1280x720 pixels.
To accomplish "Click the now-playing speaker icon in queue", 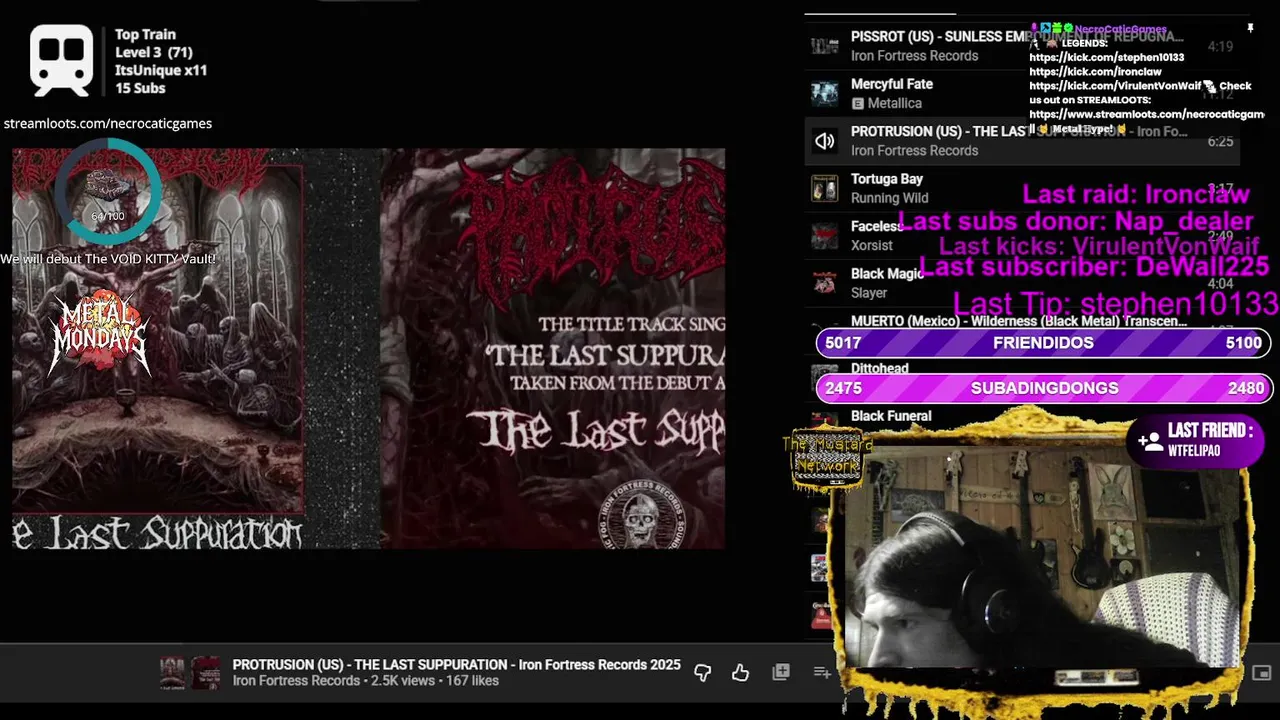I will point(824,141).
